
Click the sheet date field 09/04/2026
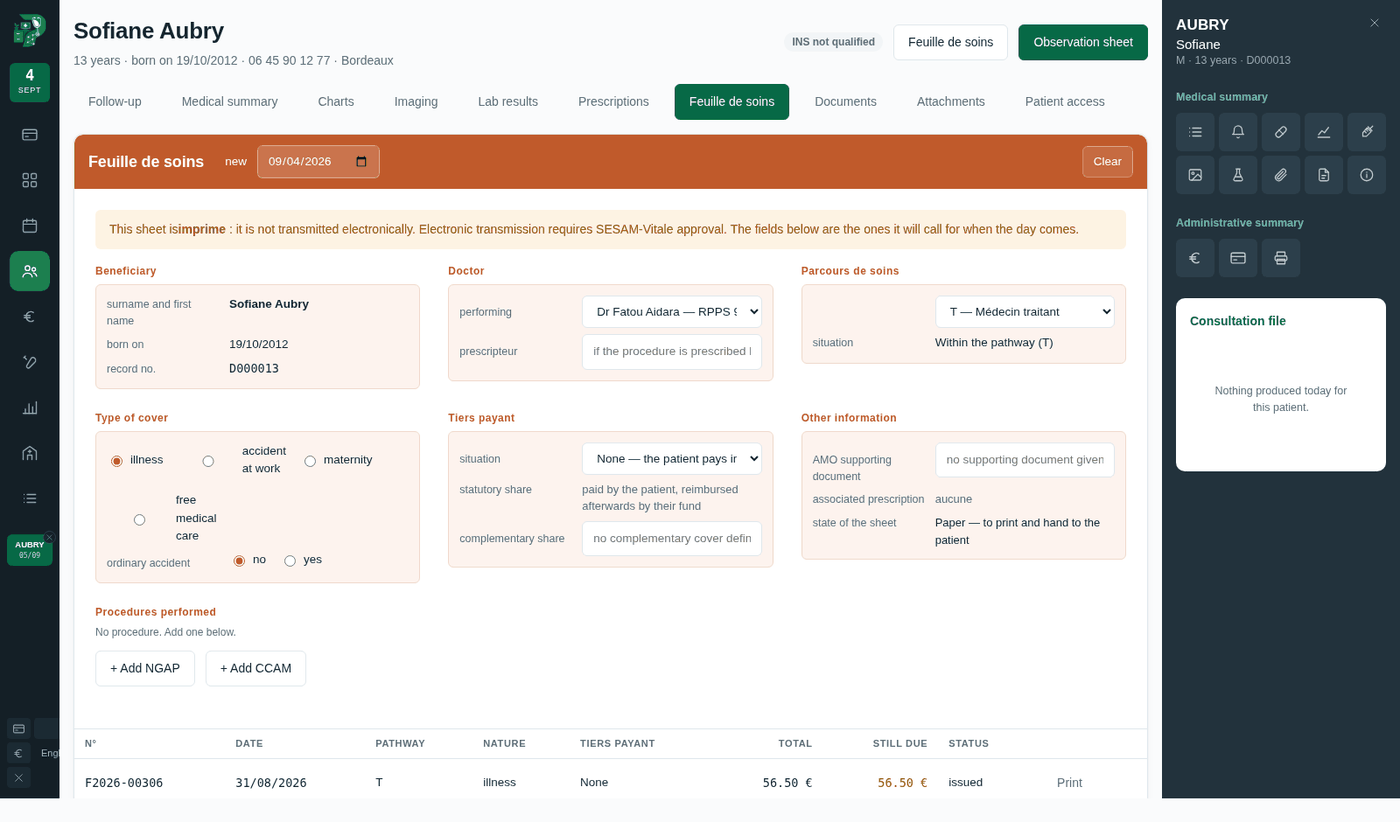[318, 162]
